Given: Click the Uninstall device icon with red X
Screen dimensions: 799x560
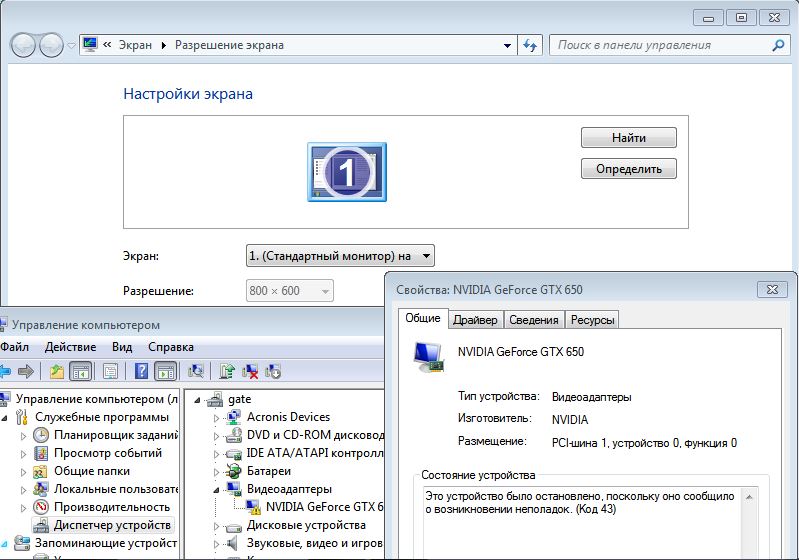Looking at the screenshot, I should (x=250, y=371).
